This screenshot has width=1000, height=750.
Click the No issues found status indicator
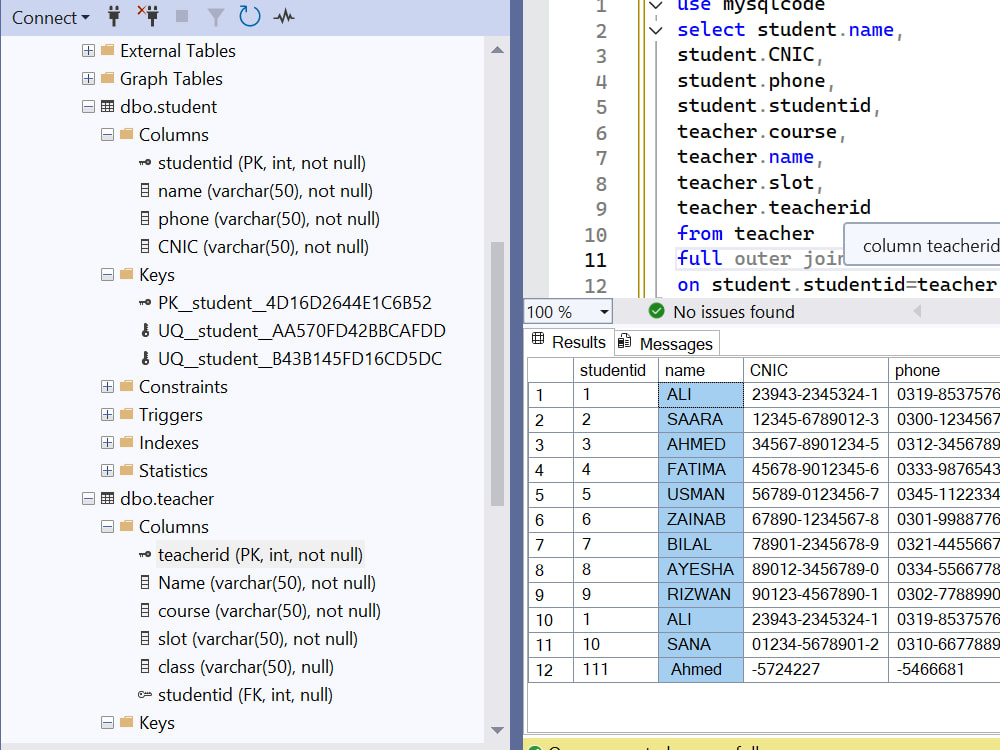tap(721, 311)
